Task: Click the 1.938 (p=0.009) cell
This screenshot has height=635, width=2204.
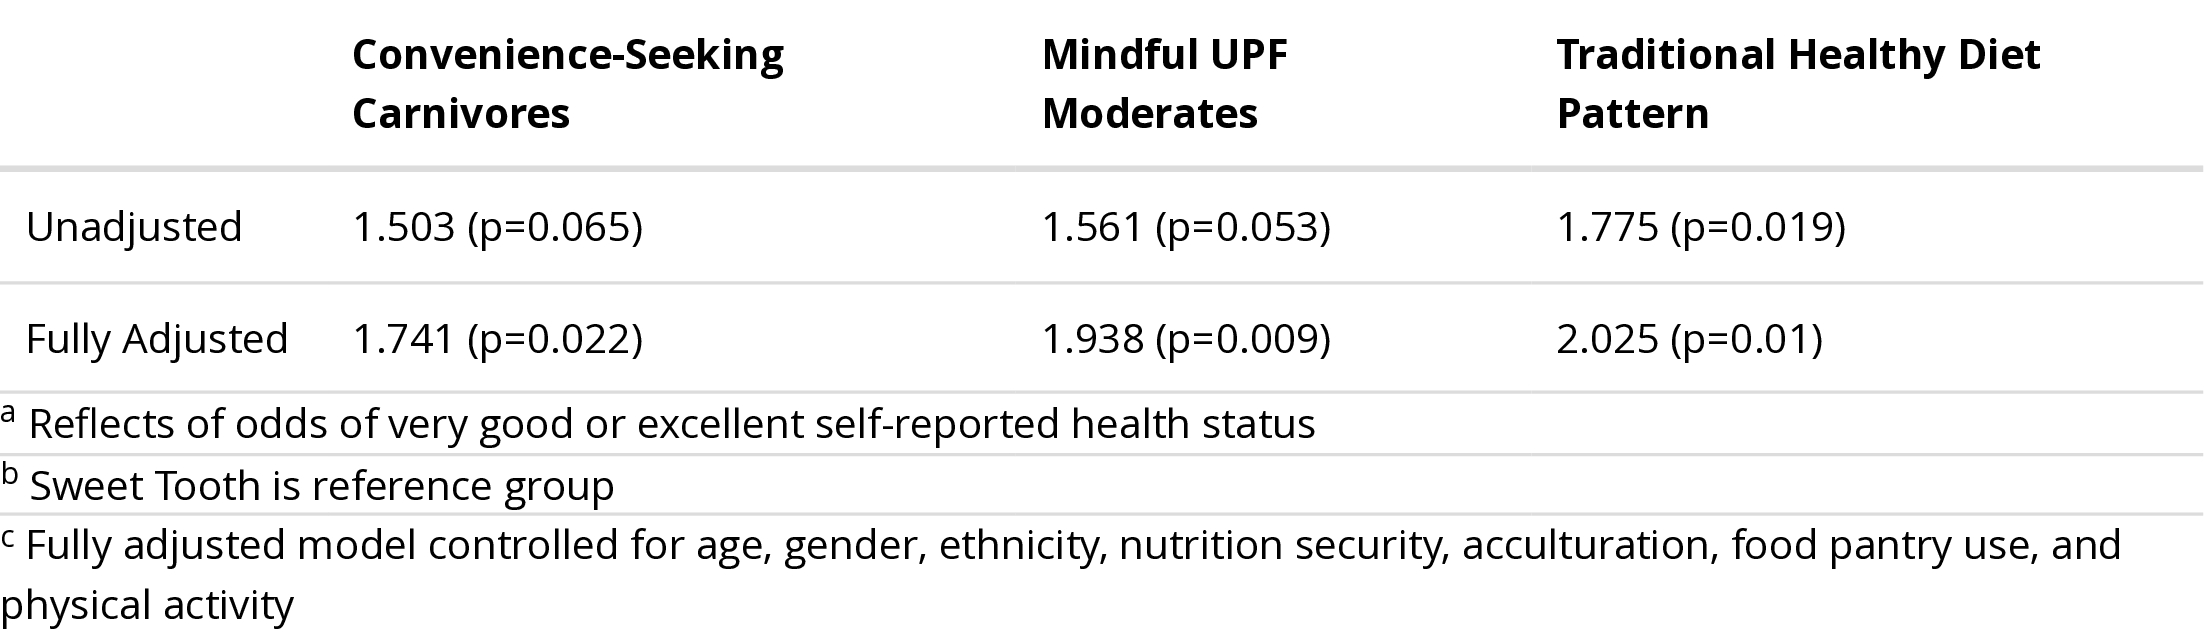Action: [1186, 339]
